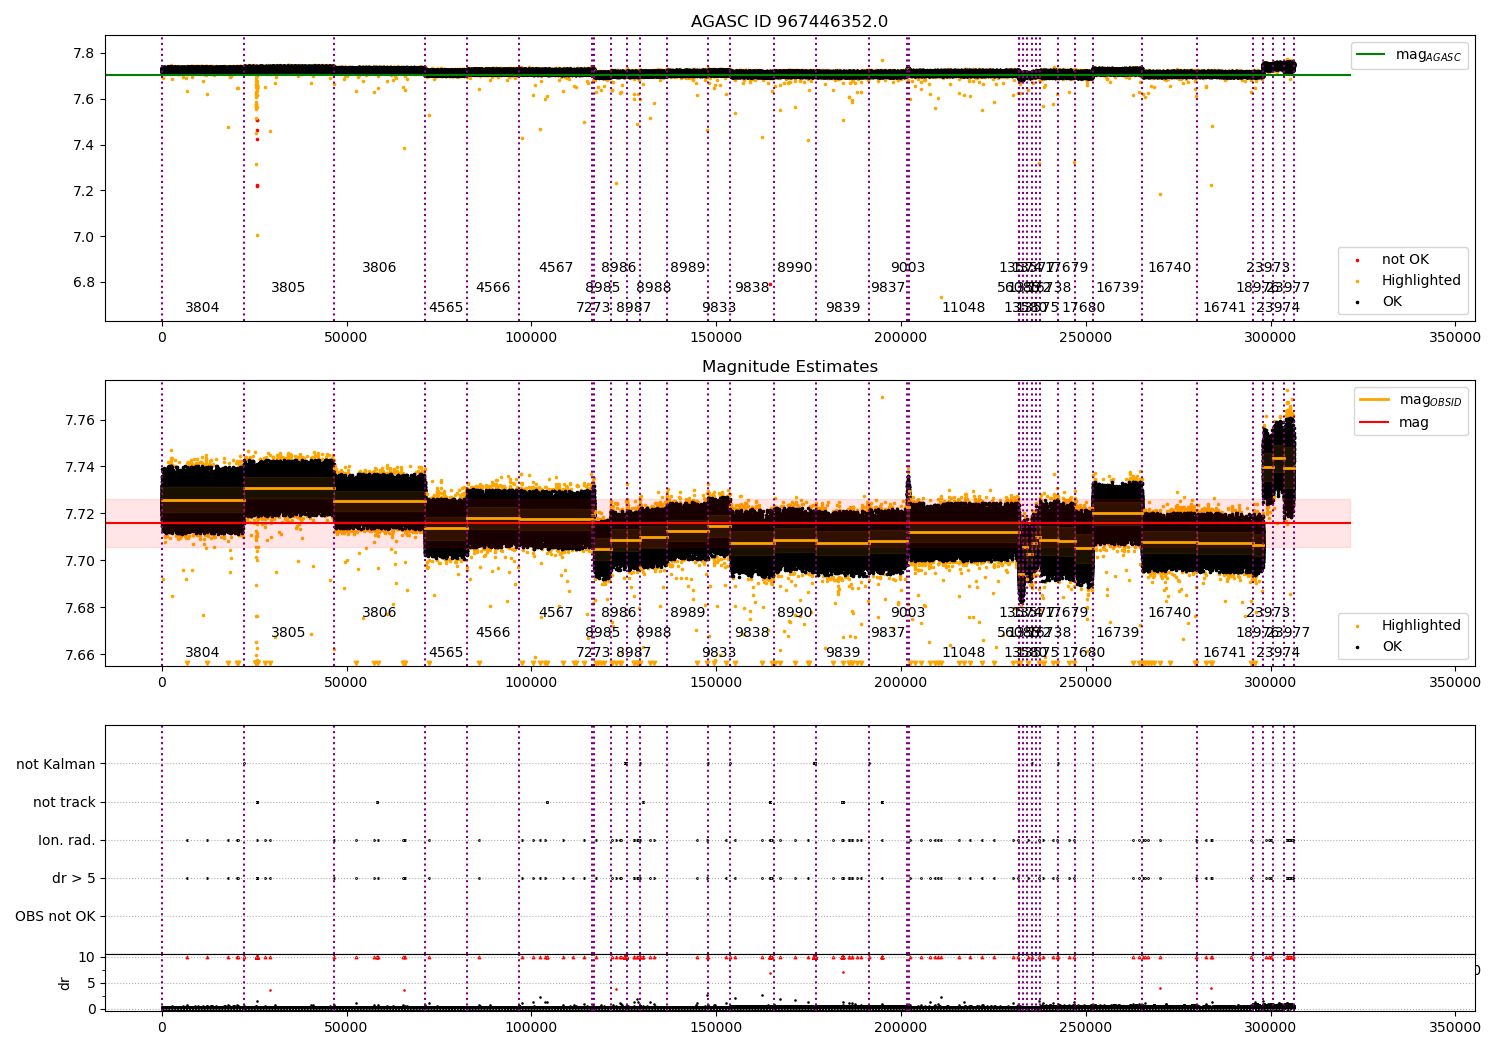This screenshot has width=1500, height=1050.
Task: Click the 'dr > 5' row label
Action: [x=74, y=878]
